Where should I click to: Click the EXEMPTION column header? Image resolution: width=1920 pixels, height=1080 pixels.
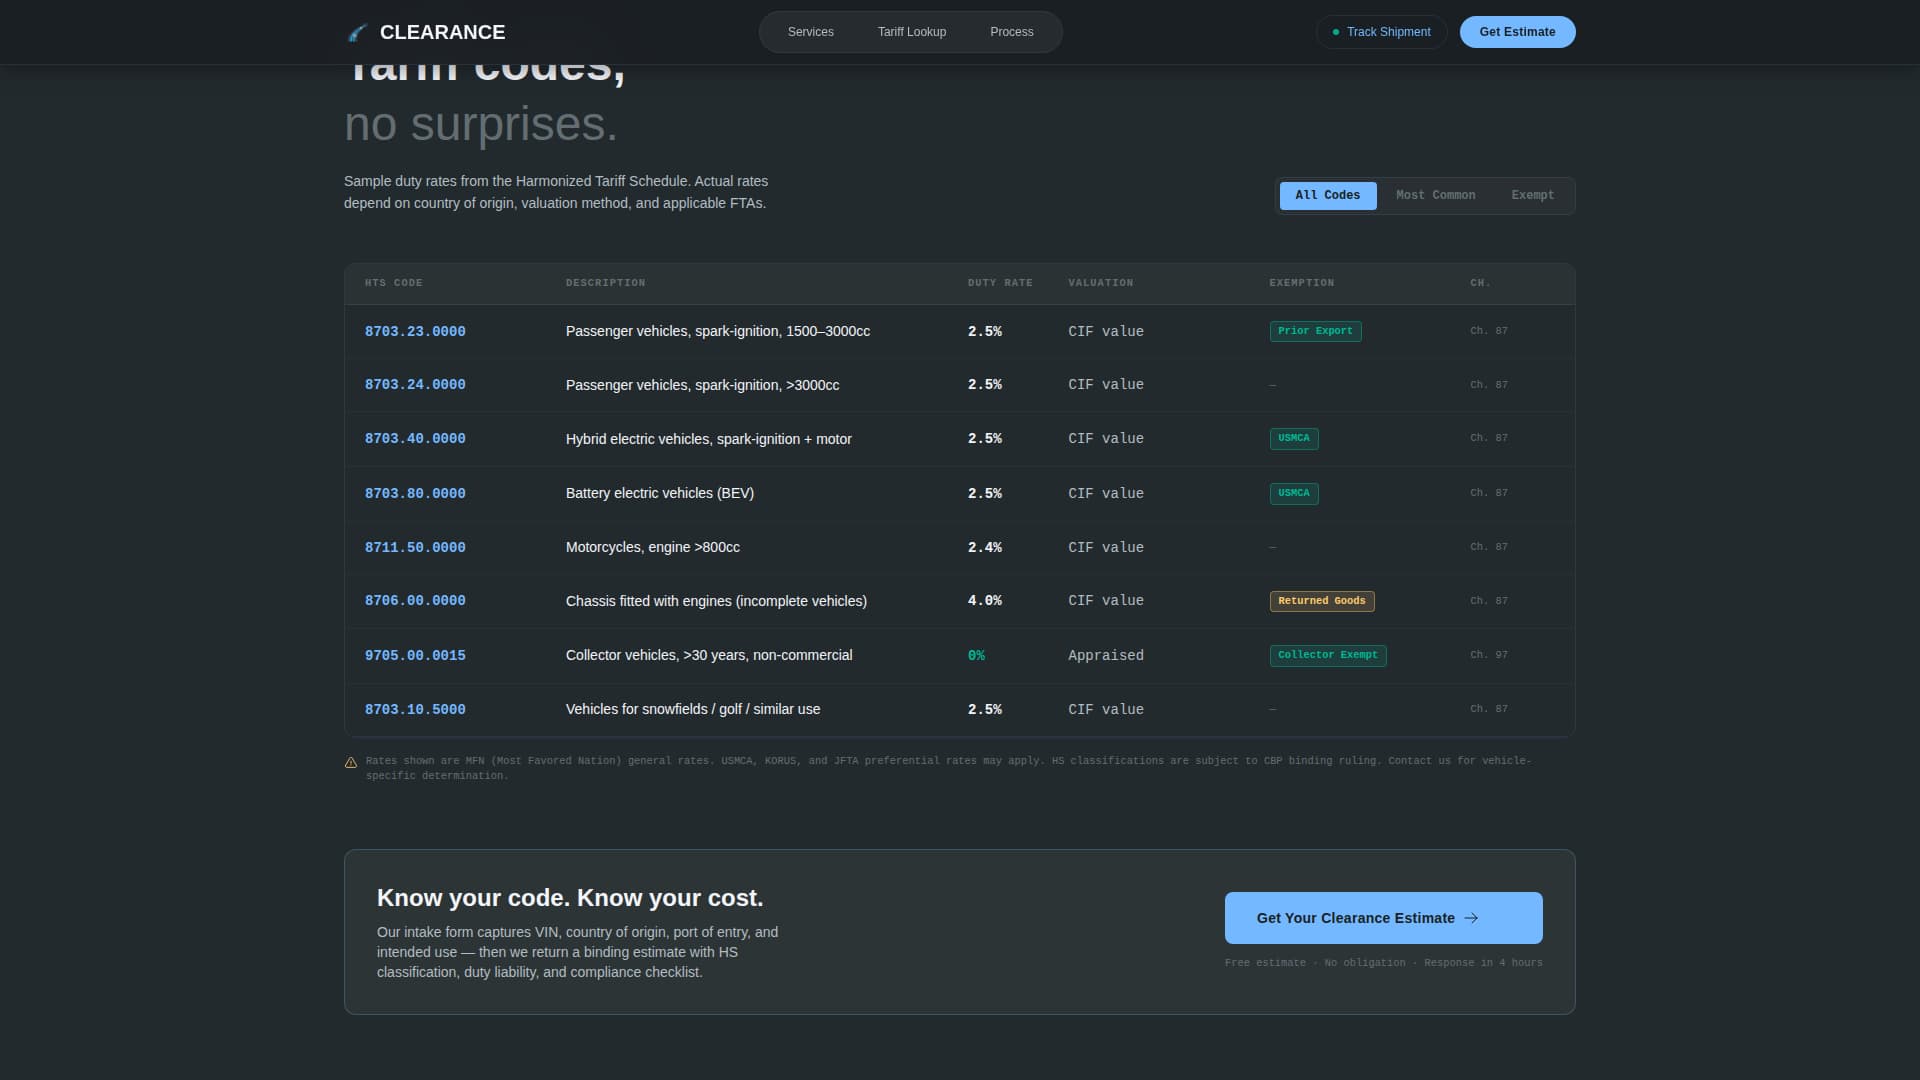point(1302,284)
